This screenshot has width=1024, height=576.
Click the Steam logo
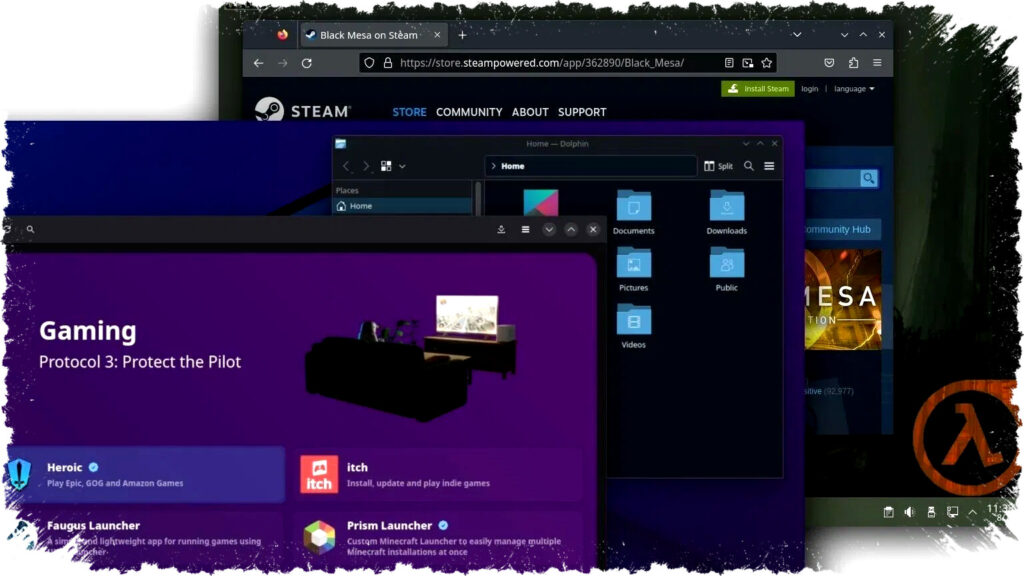[302, 110]
